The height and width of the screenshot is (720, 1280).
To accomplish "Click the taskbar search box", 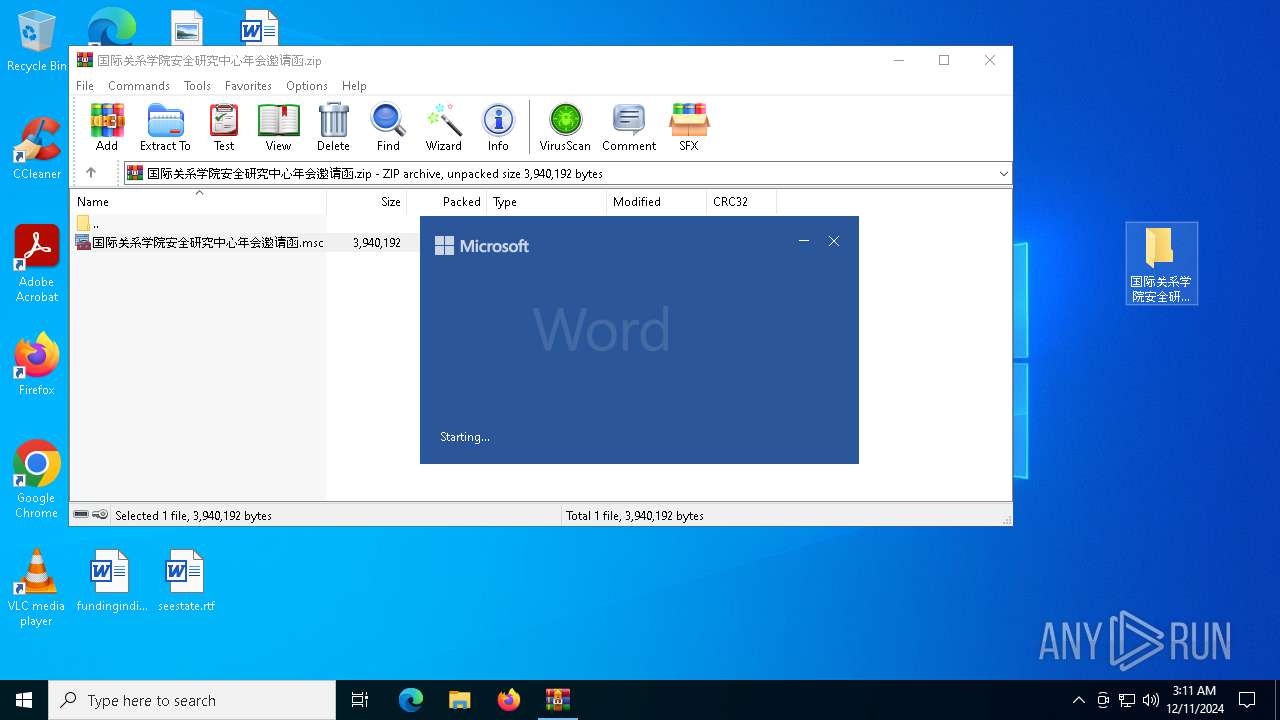I will coord(192,700).
